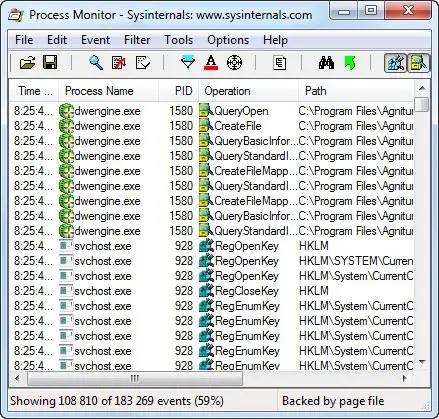Clear the display with the eraser icon
The image size is (439, 419).
click(x=119, y=63)
